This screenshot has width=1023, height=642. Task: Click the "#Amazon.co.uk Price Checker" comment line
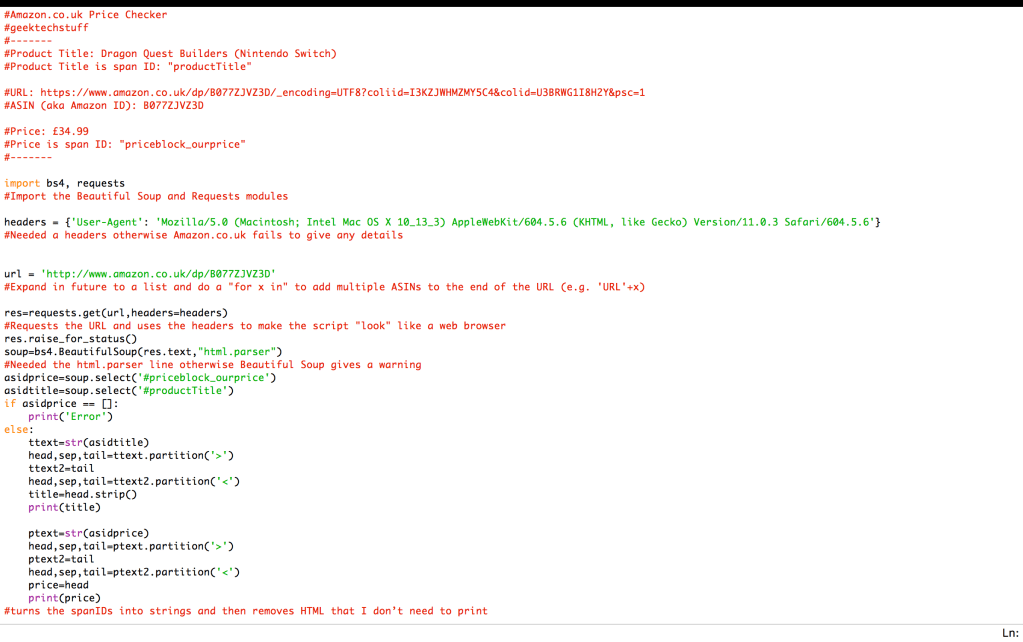[86, 15]
